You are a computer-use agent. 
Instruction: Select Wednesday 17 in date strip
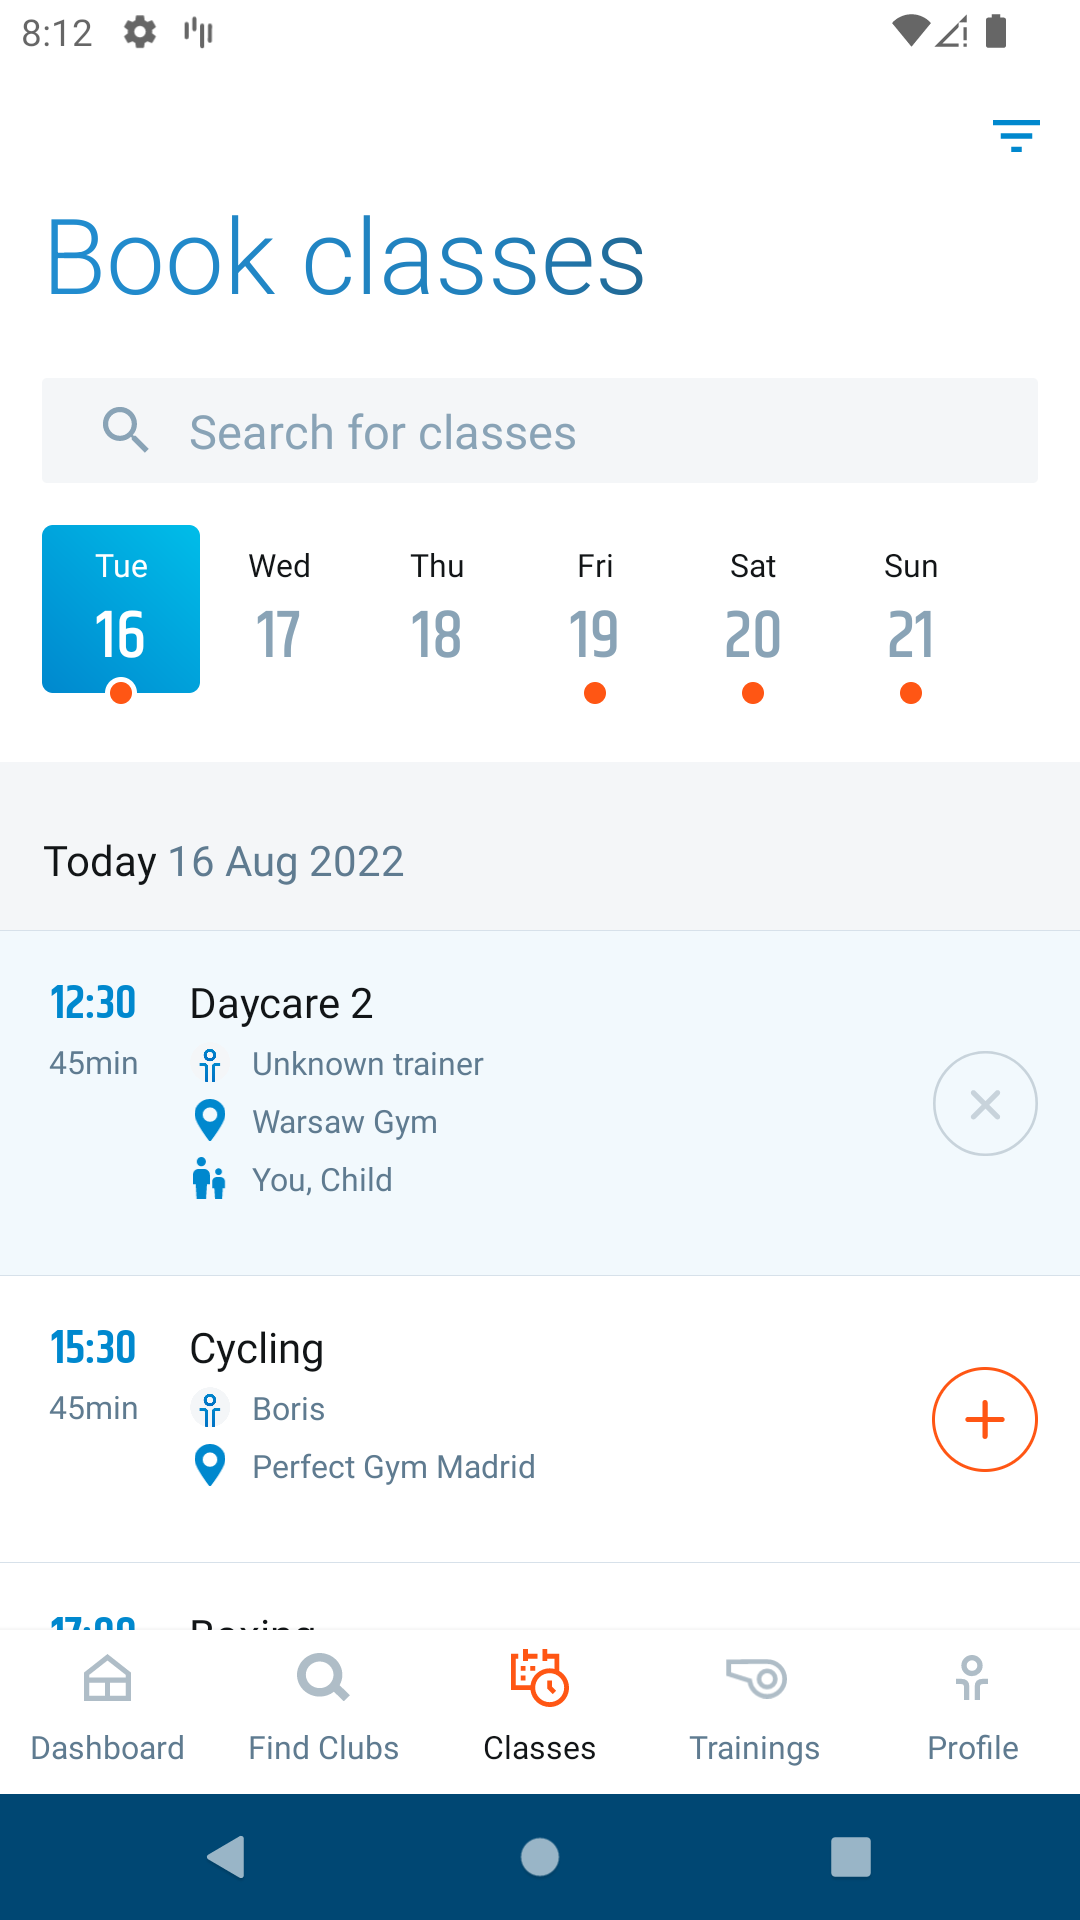(x=279, y=610)
